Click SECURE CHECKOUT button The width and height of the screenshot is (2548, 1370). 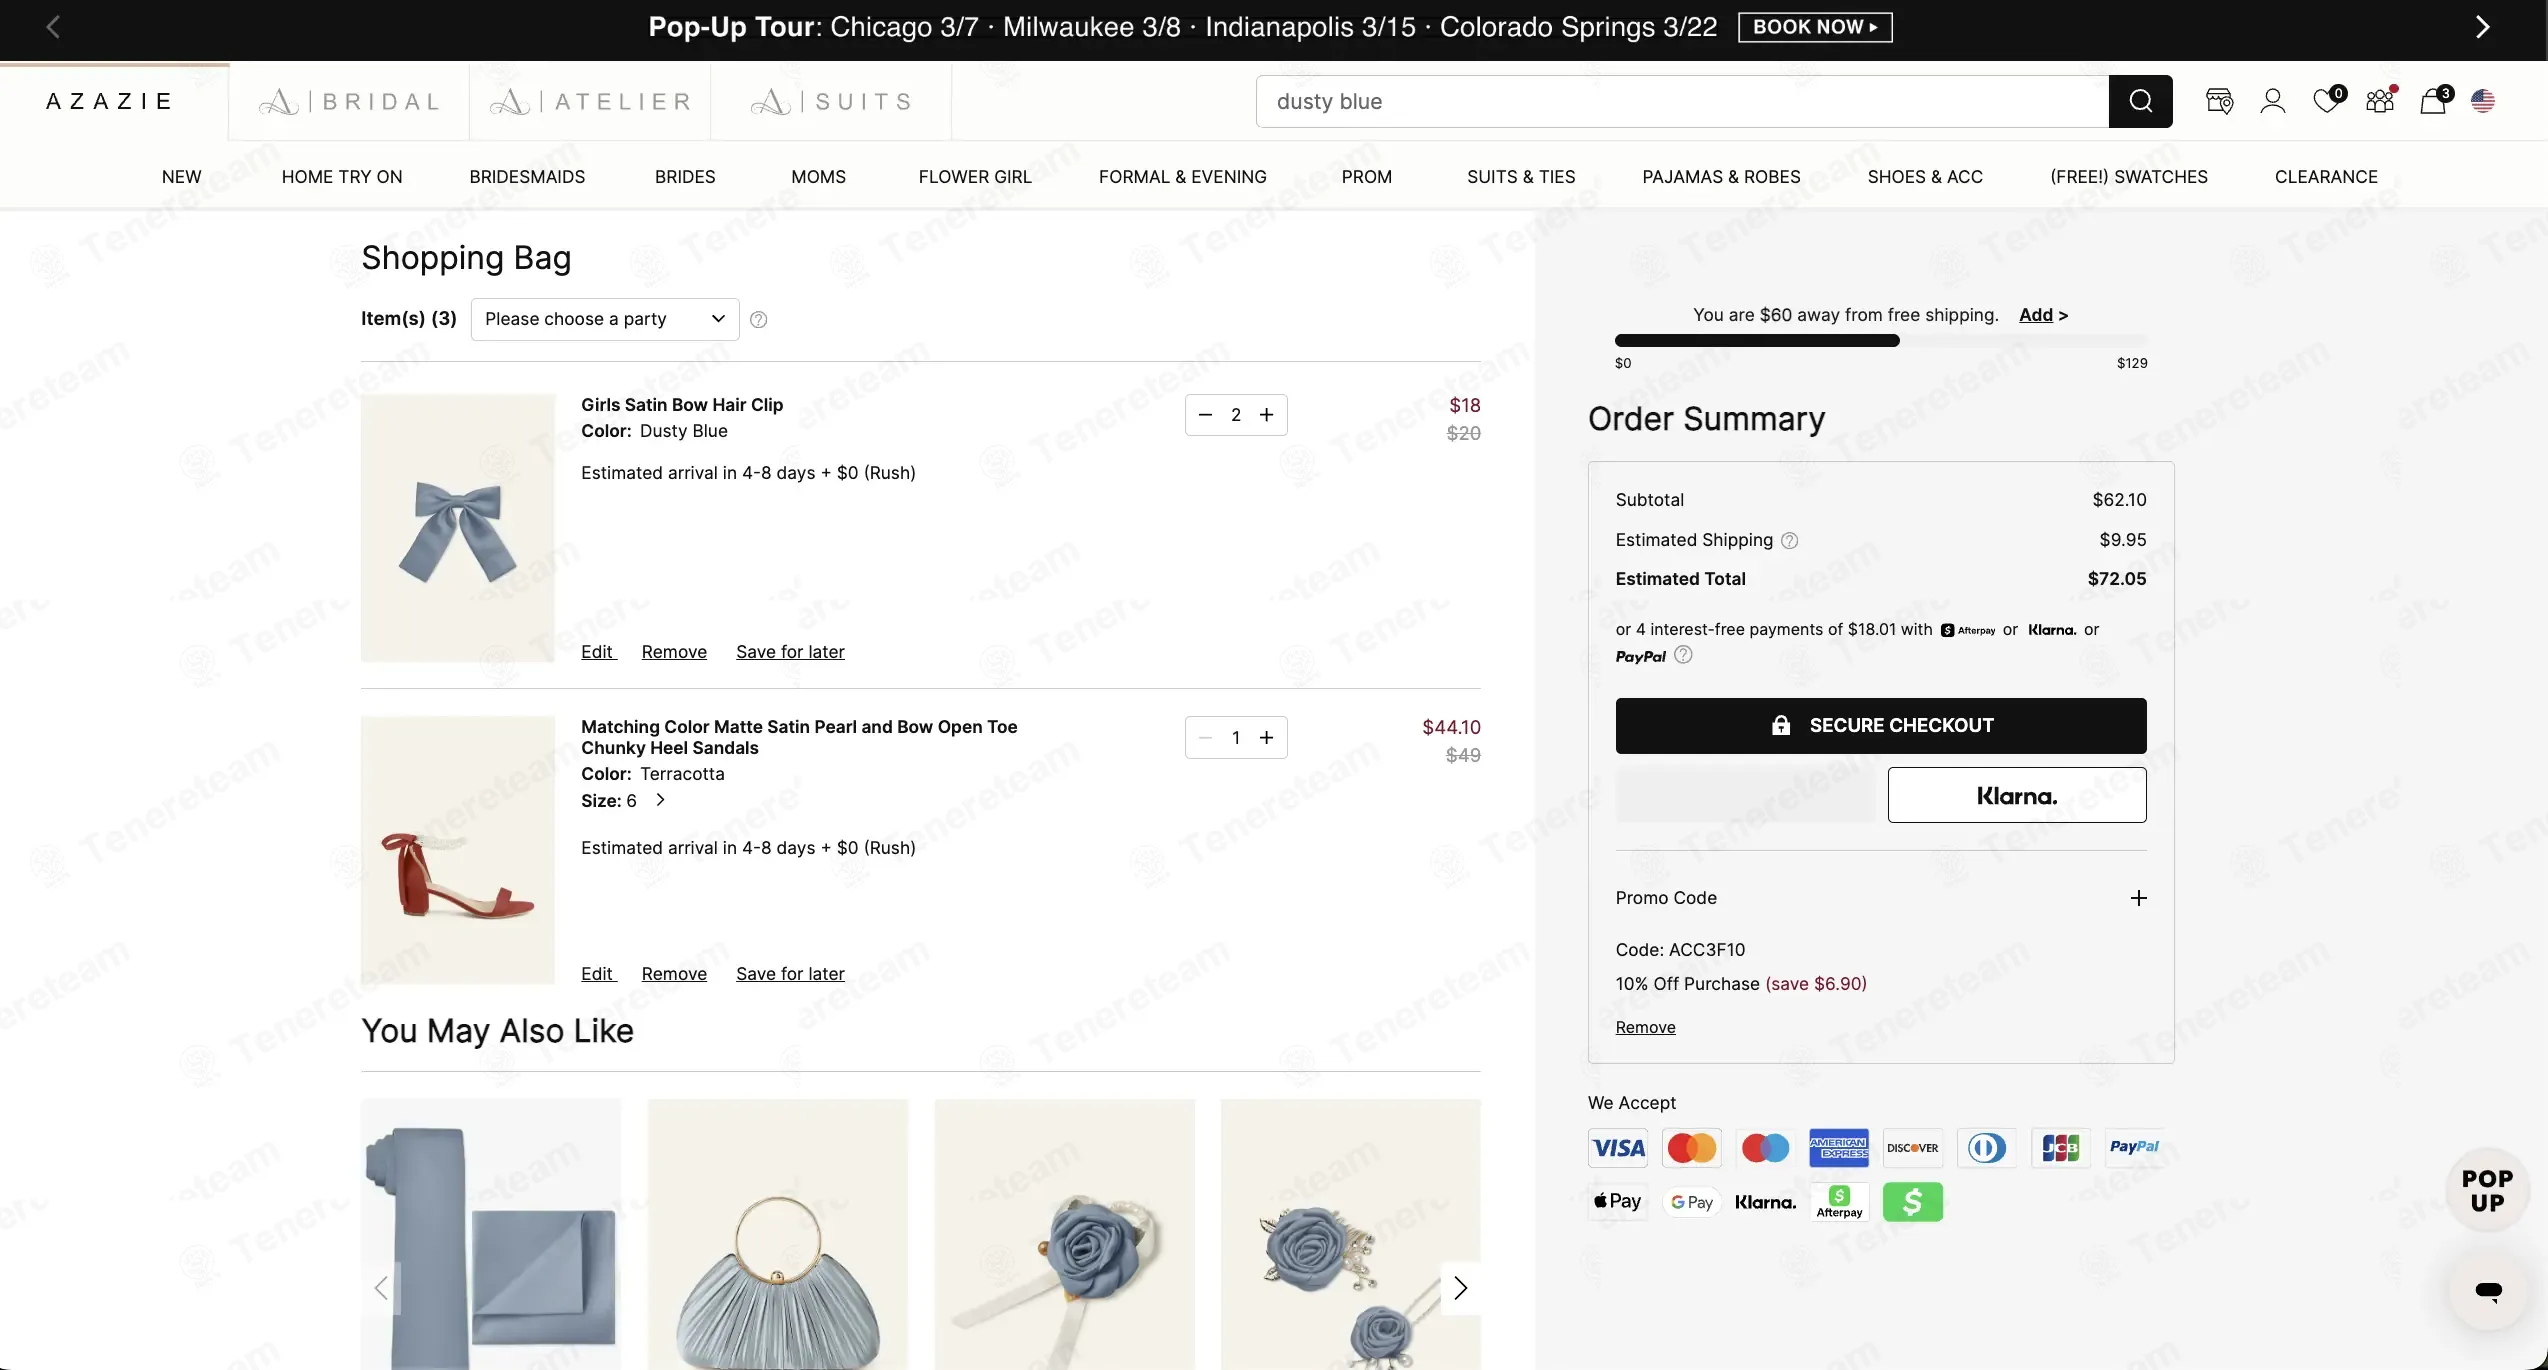click(1880, 726)
